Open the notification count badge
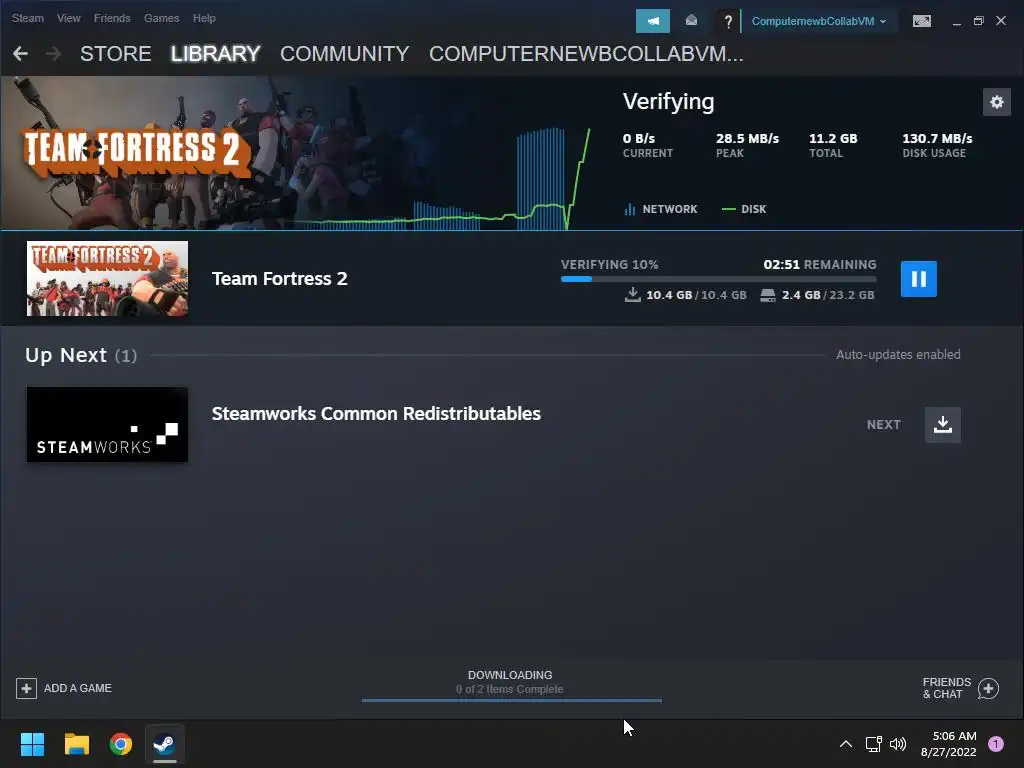The height and width of the screenshot is (768, 1024). [x=995, y=744]
